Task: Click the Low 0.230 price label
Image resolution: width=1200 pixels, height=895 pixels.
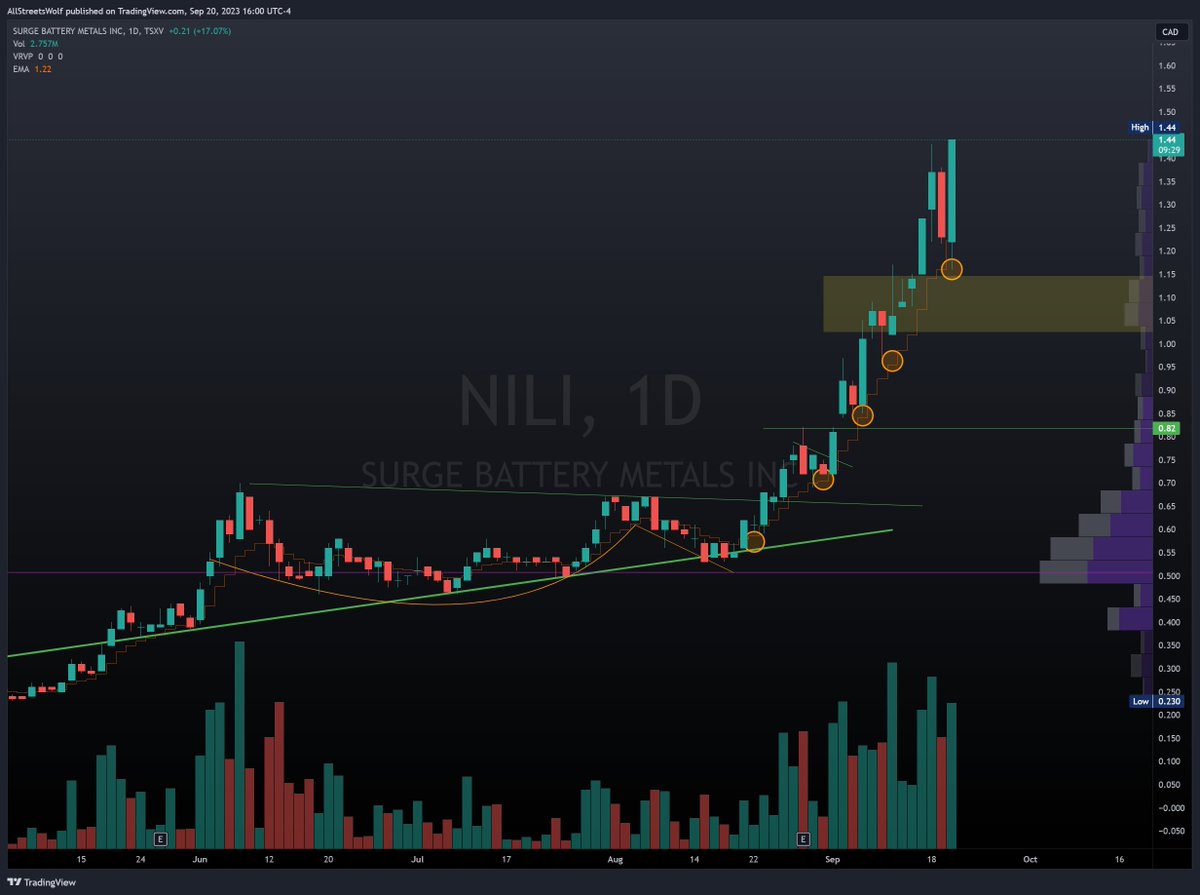Action: [x=1154, y=701]
